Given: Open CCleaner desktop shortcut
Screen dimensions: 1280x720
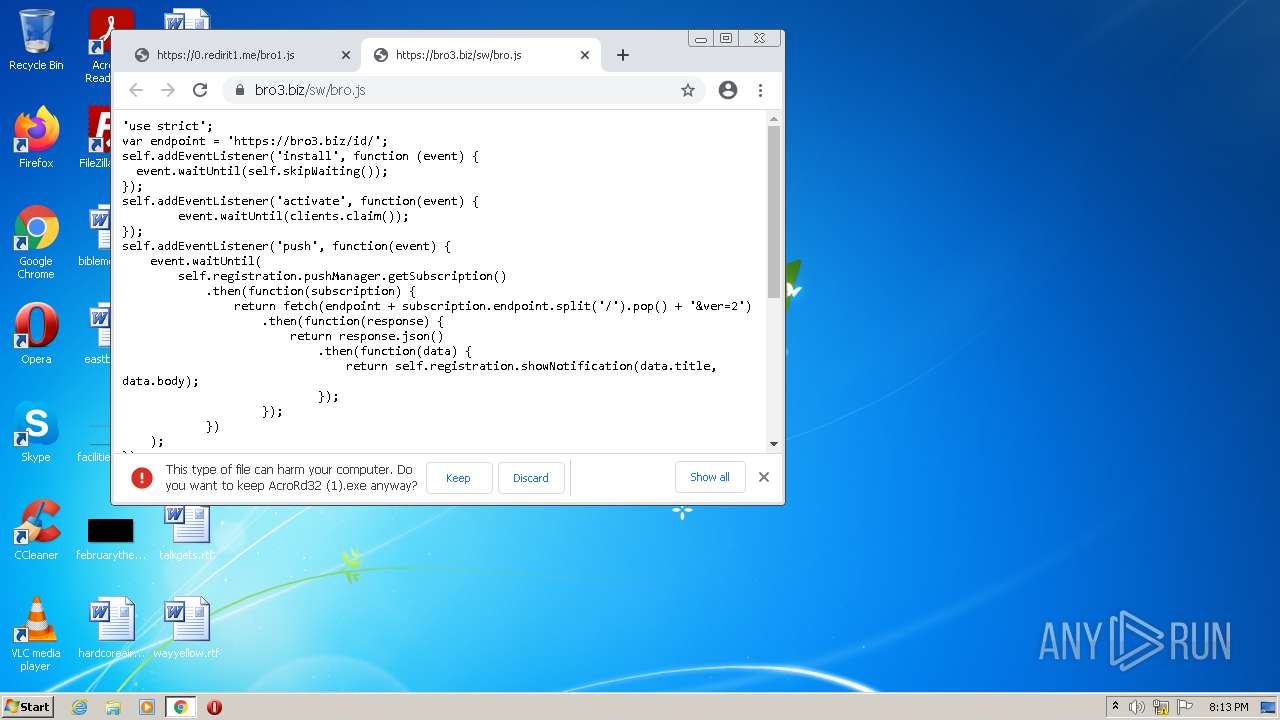Looking at the screenshot, I should 36,530.
